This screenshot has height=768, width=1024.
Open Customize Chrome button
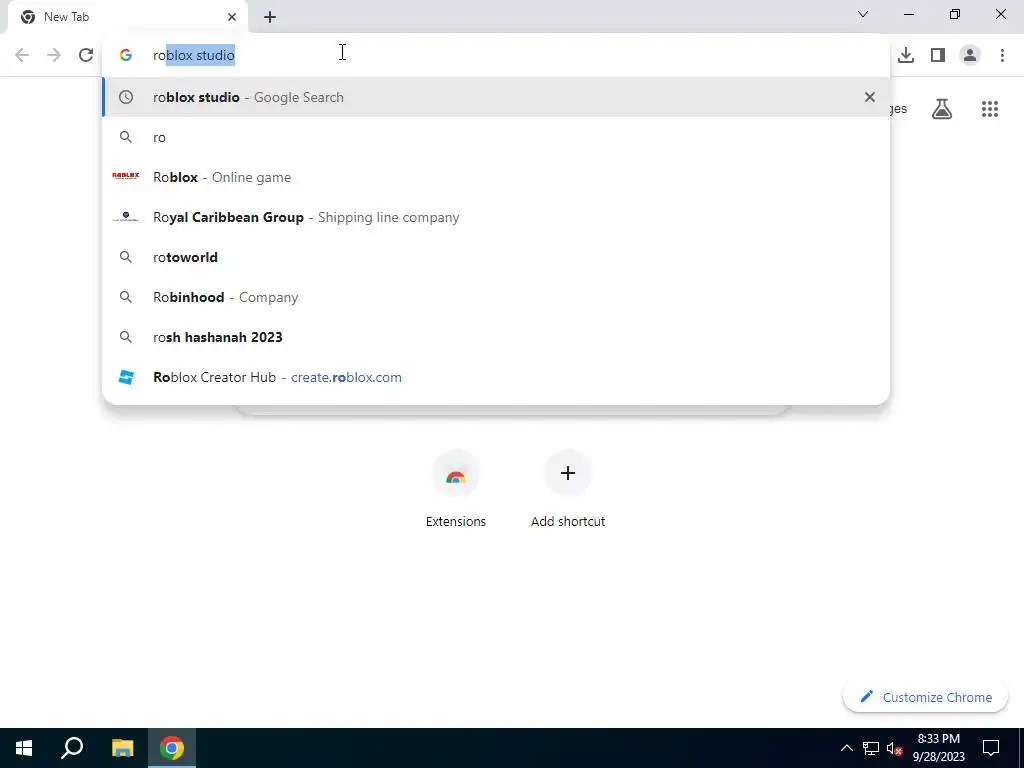click(925, 697)
